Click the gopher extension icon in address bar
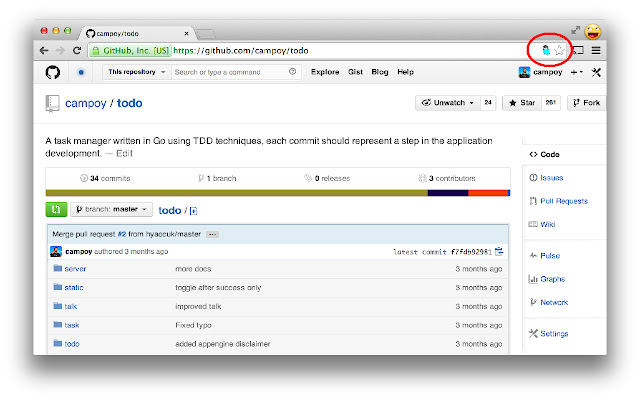640x400 pixels. click(x=545, y=49)
